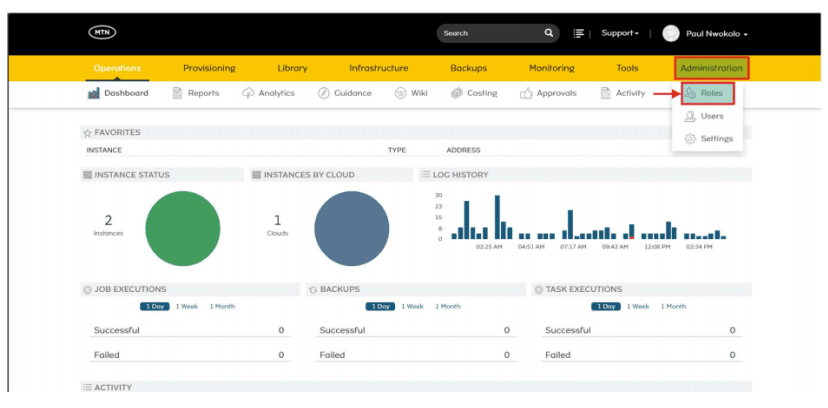Screen dimensions: 828x408
Task: Click the Instances By Cloud header icon
Action: click(x=257, y=175)
